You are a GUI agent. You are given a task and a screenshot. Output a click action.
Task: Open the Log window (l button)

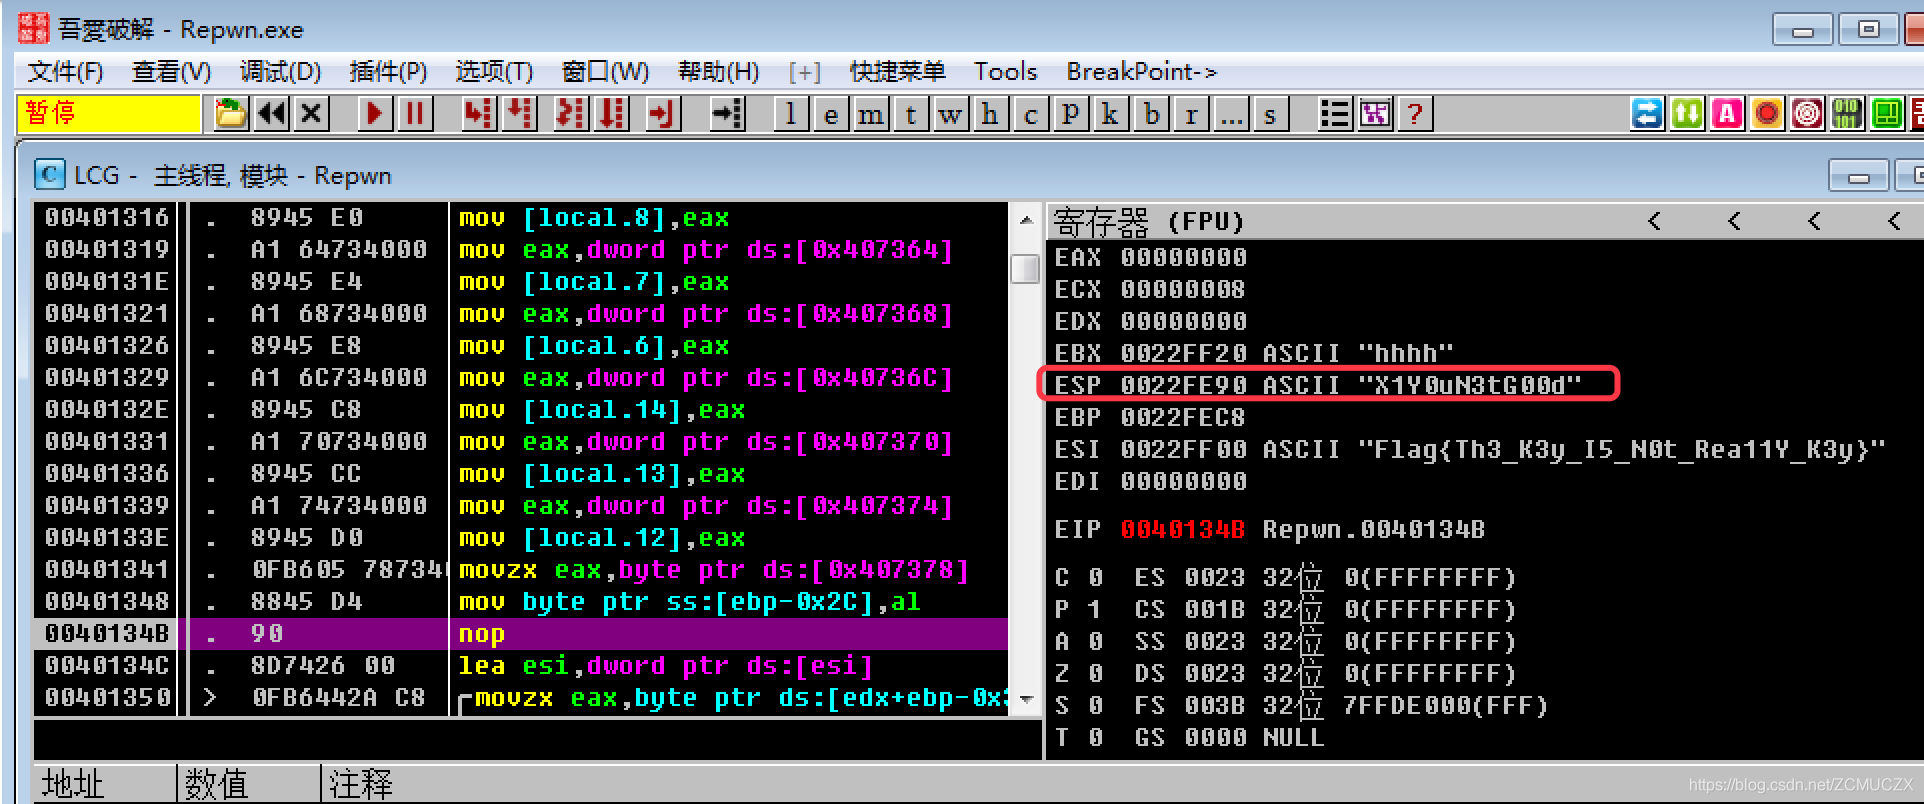[x=791, y=114]
